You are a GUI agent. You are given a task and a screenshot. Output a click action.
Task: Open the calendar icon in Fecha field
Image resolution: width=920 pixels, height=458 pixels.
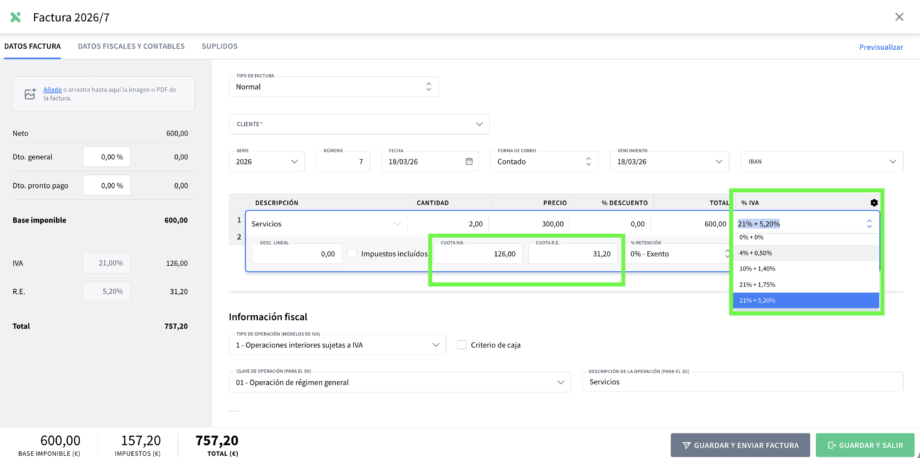[x=470, y=161]
